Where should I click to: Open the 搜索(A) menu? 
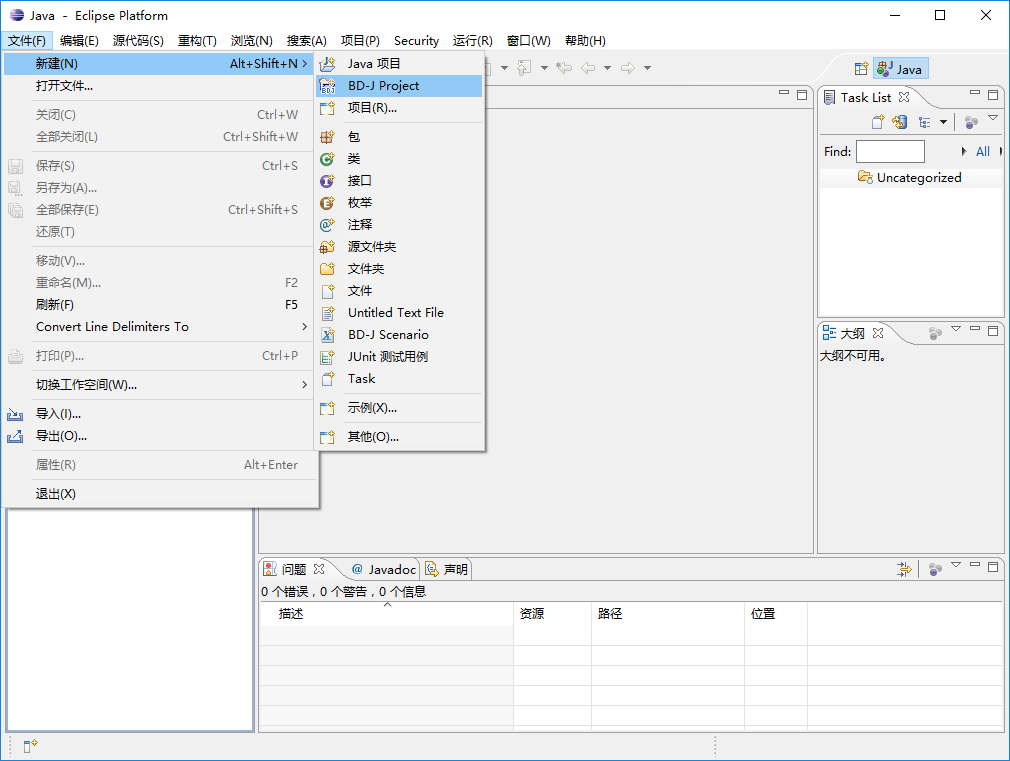[x=307, y=41]
